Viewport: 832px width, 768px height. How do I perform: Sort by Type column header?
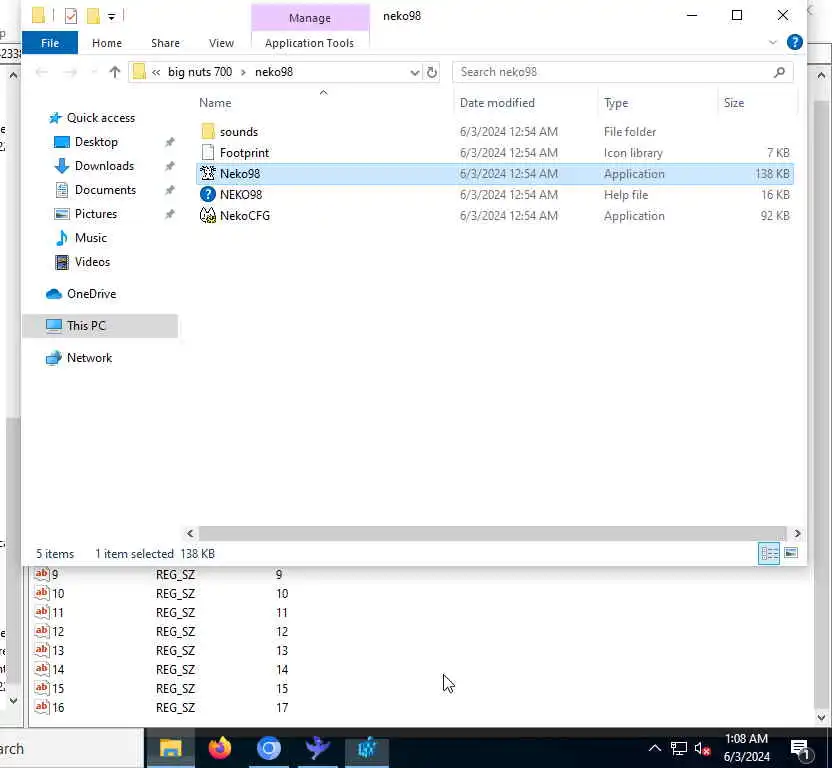[x=616, y=103]
